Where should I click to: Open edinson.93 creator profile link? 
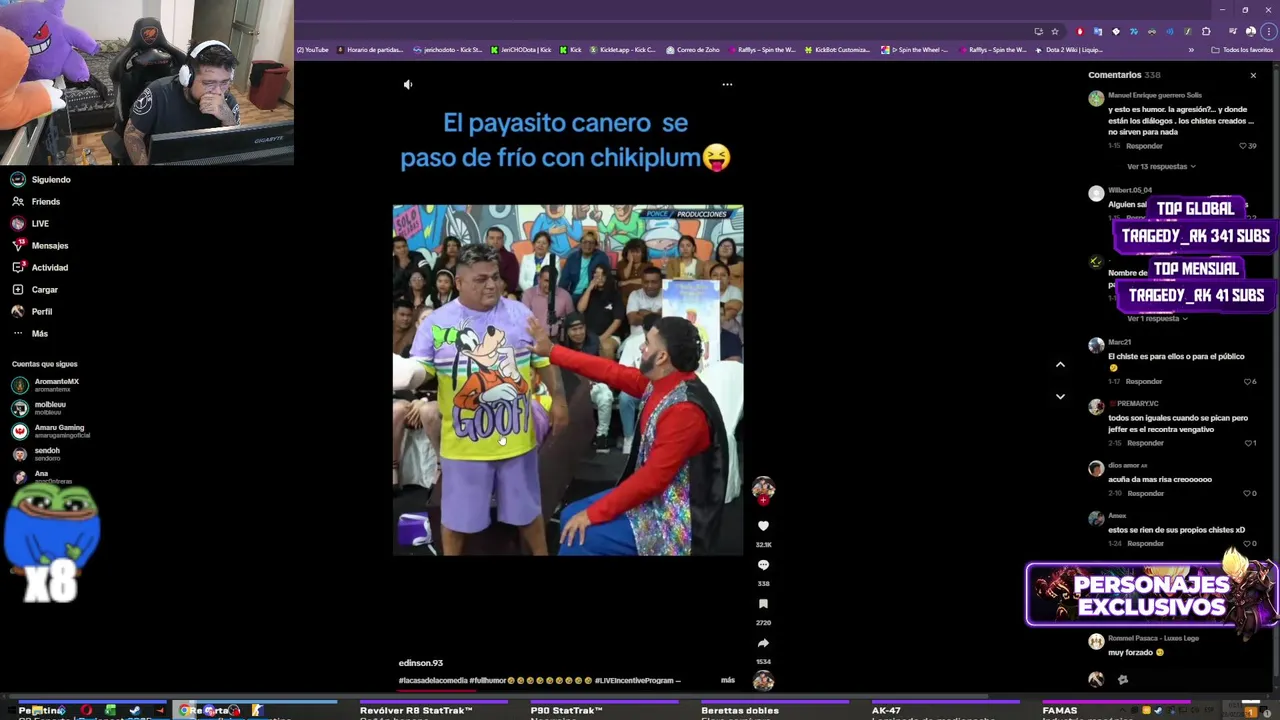[x=420, y=663]
